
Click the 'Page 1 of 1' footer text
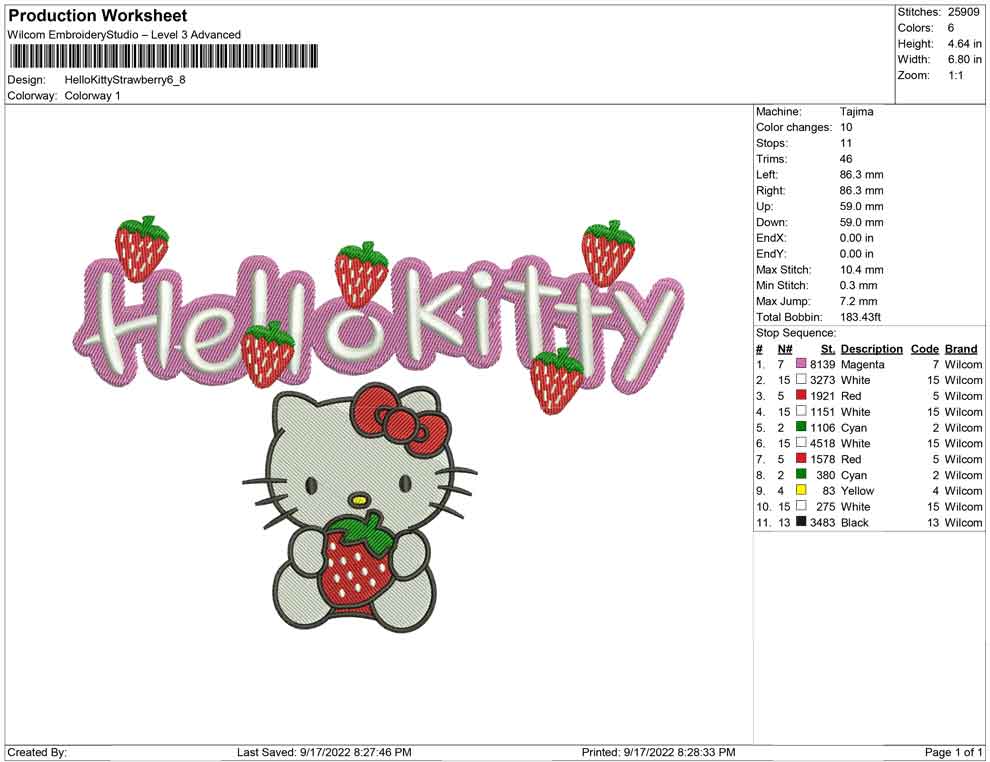pyautogui.click(x=953, y=752)
